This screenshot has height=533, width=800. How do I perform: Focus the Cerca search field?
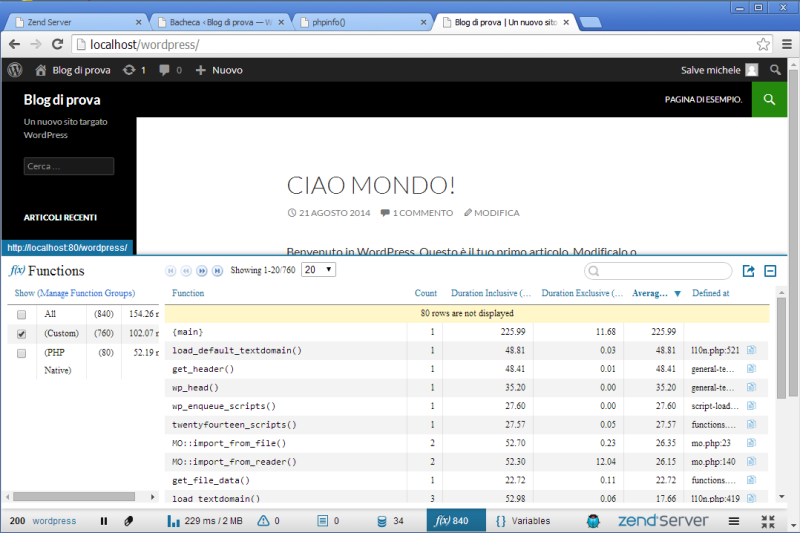[69, 166]
